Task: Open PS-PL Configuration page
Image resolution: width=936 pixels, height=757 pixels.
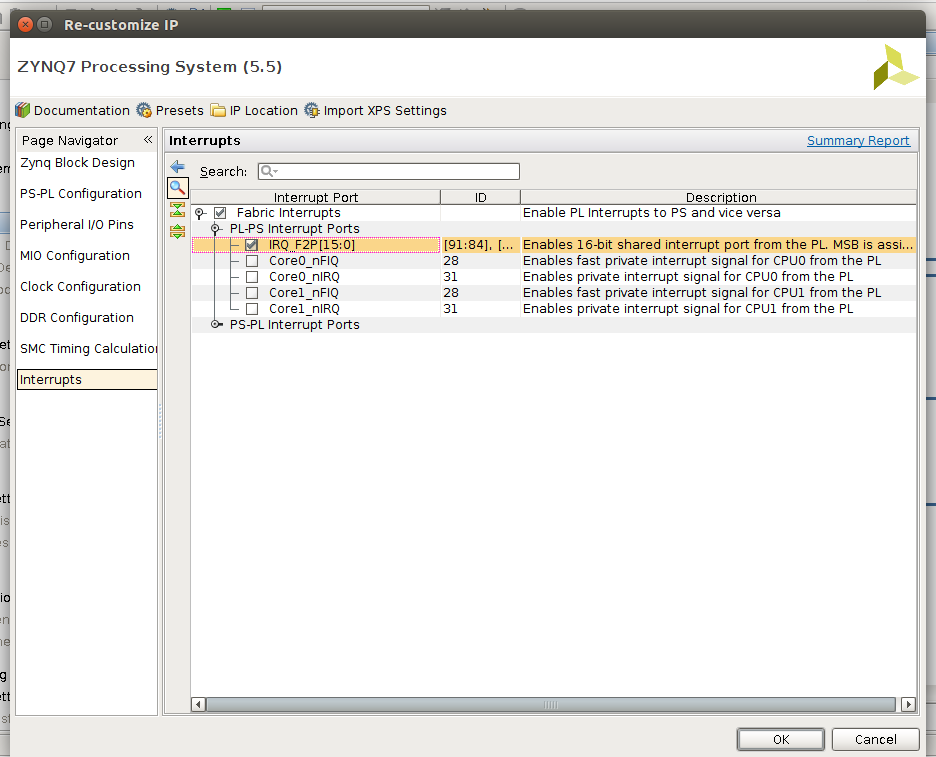Action: click(x=81, y=193)
